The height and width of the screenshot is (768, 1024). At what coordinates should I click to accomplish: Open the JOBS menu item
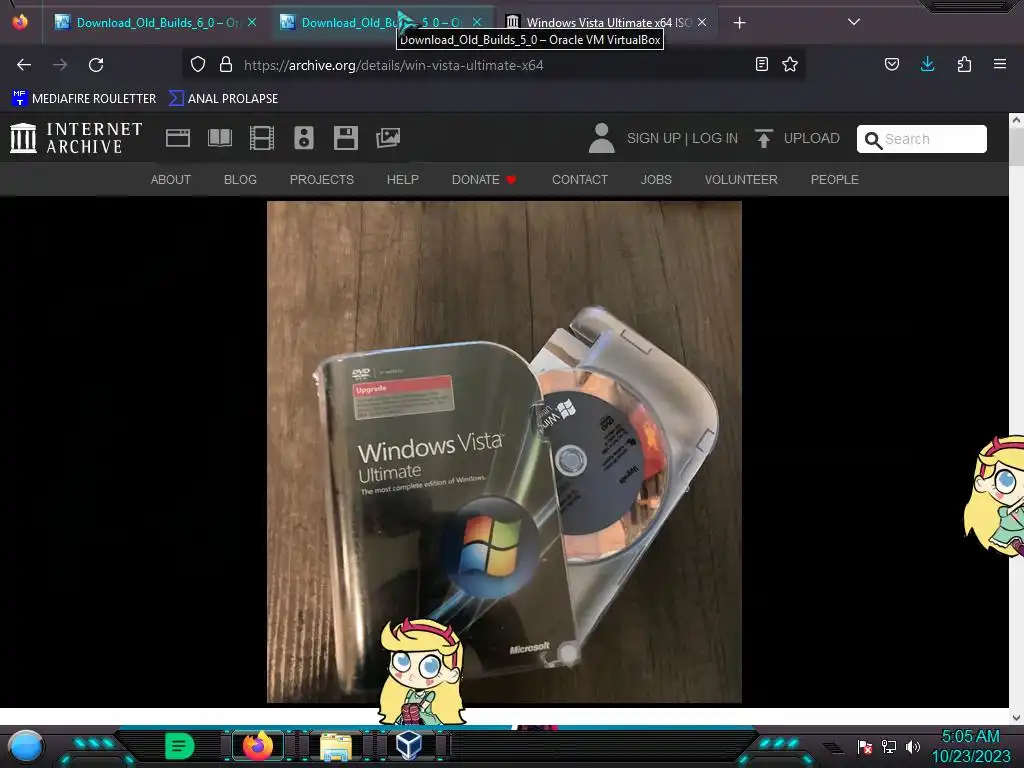pos(656,180)
